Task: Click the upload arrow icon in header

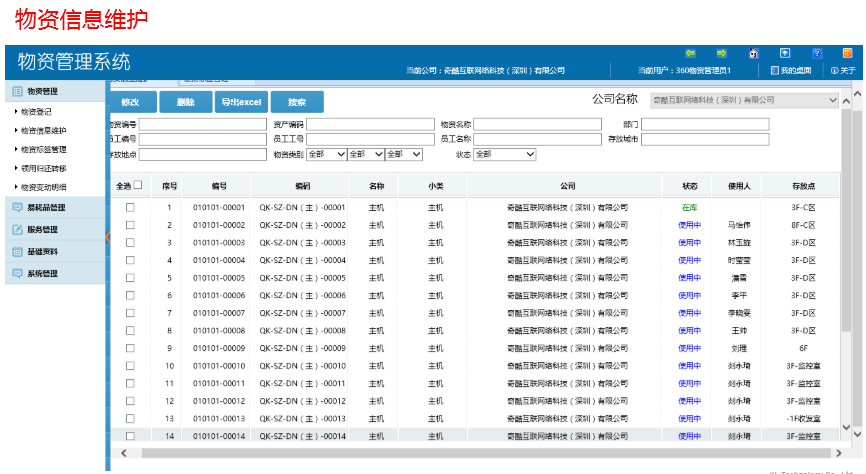Action: [785, 53]
